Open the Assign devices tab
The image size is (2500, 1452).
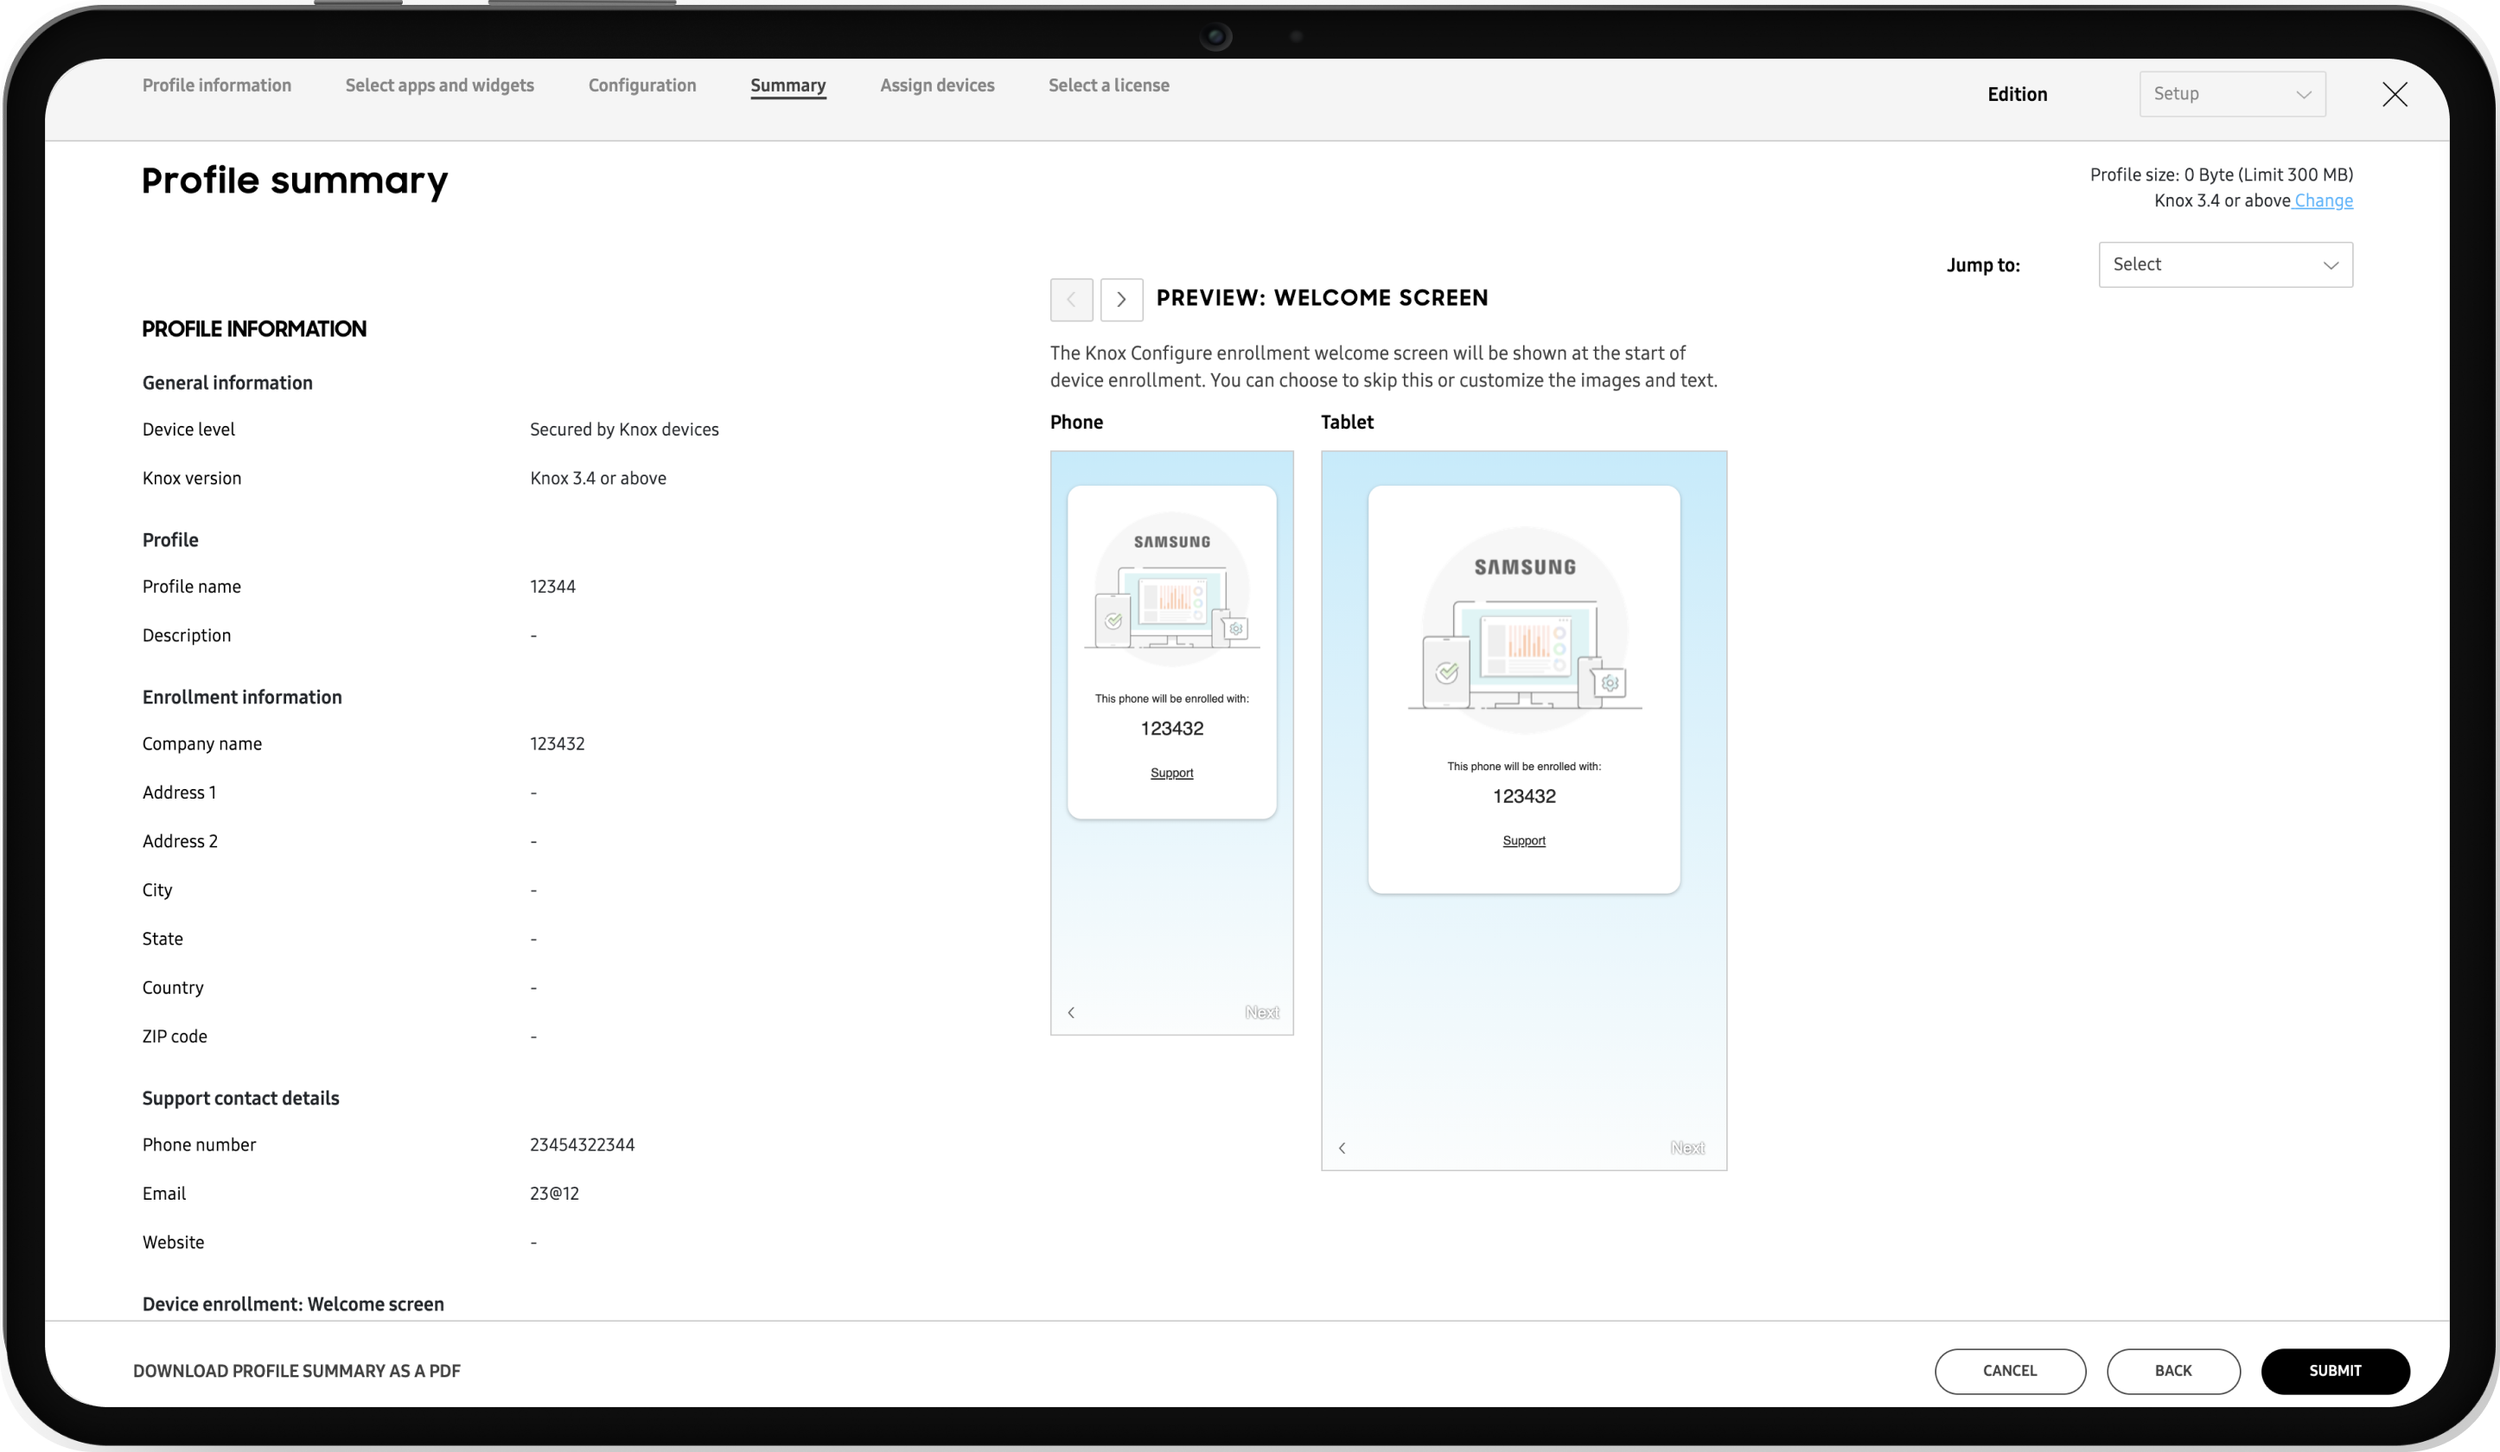point(937,85)
